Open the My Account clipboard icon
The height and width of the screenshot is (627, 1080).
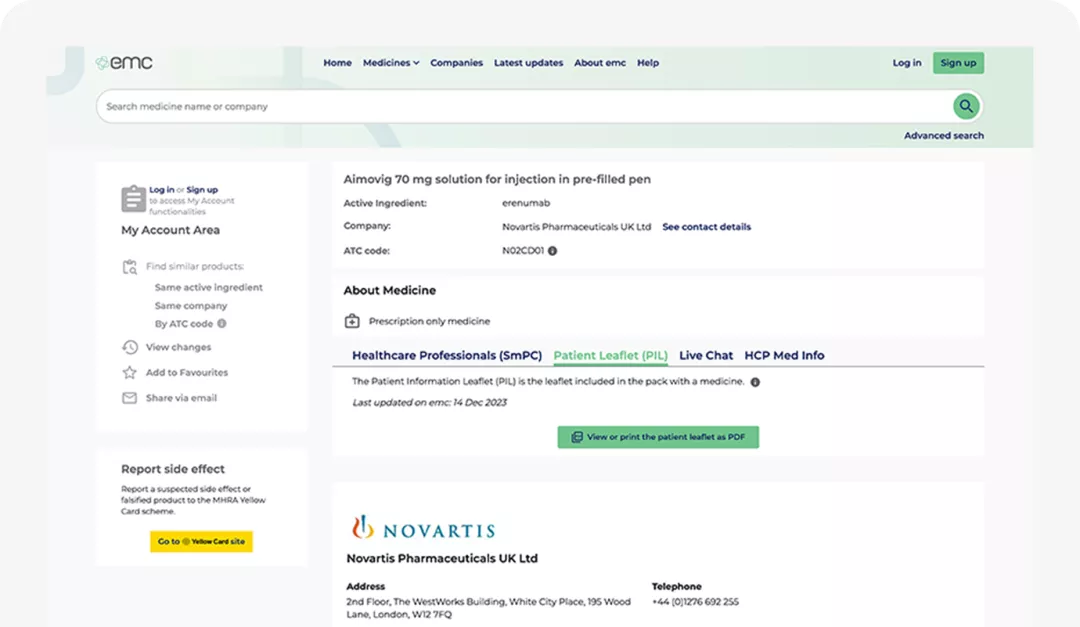[133, 198]
